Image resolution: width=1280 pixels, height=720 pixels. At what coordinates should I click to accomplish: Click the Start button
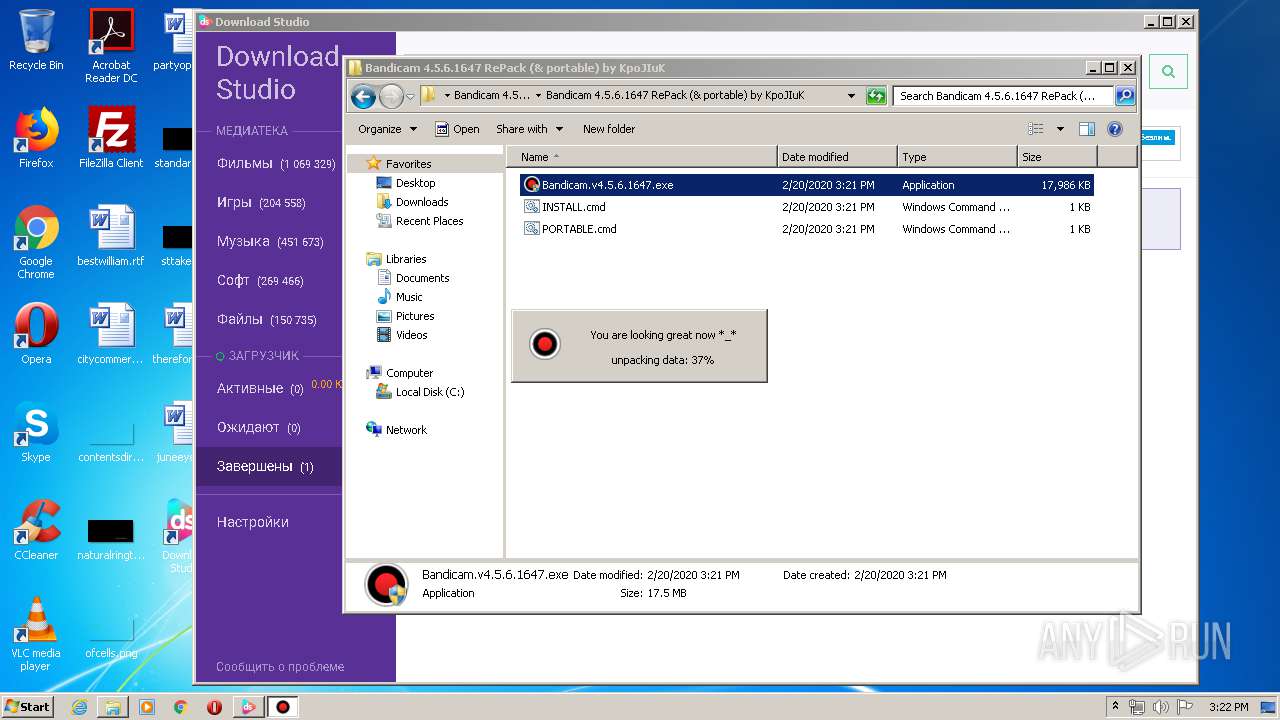click(28, 707)
